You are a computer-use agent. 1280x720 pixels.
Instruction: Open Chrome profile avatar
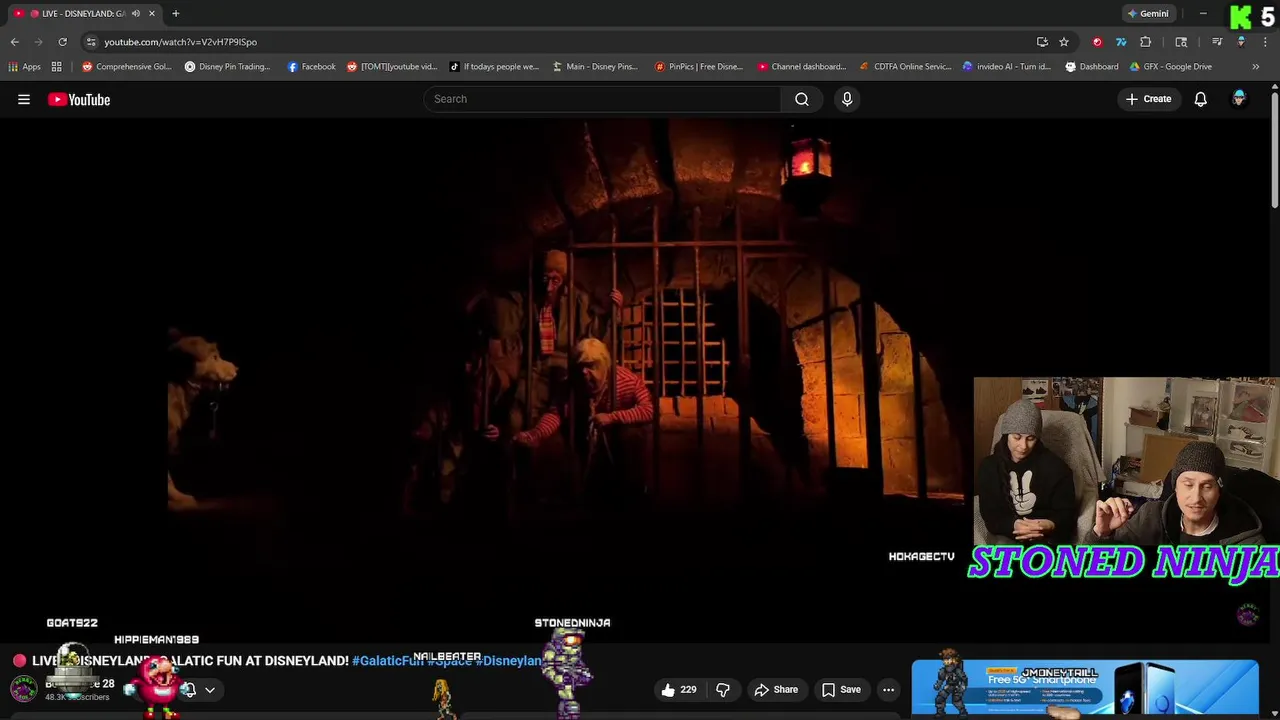point(1241,42)
